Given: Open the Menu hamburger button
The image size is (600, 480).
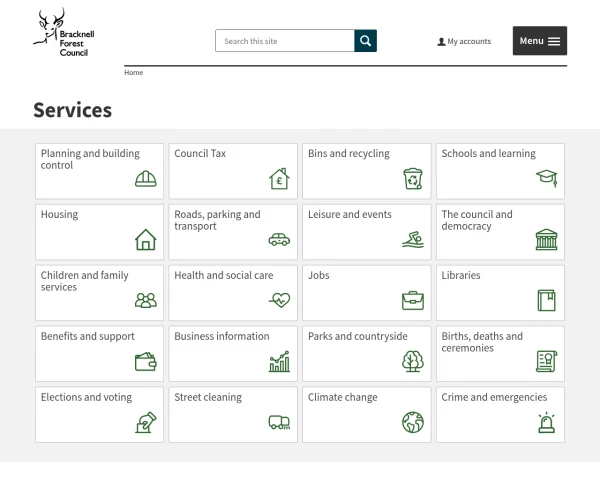Looking at the screenshot, I should (540, 41).
